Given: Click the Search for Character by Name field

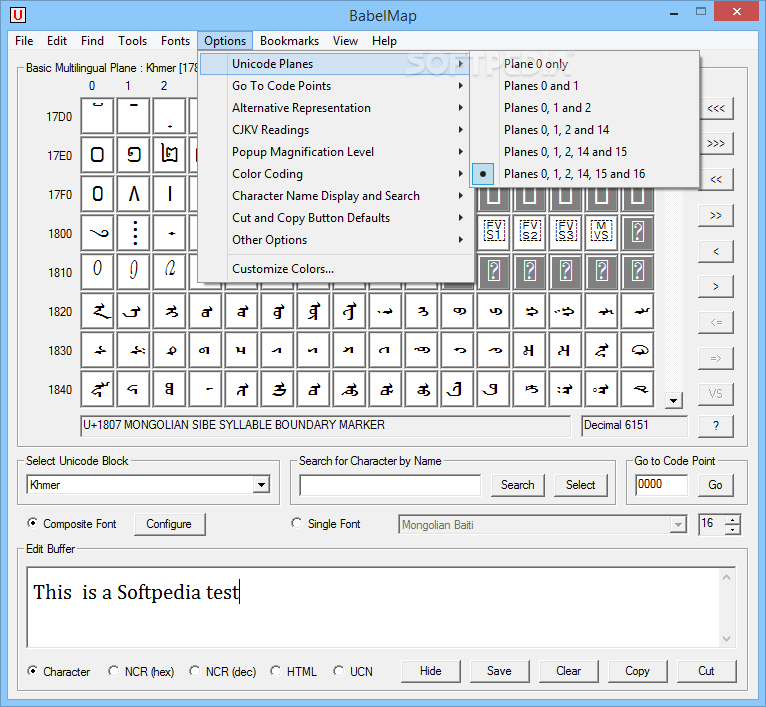Looking at the screenshot, I should pos(390,485).
